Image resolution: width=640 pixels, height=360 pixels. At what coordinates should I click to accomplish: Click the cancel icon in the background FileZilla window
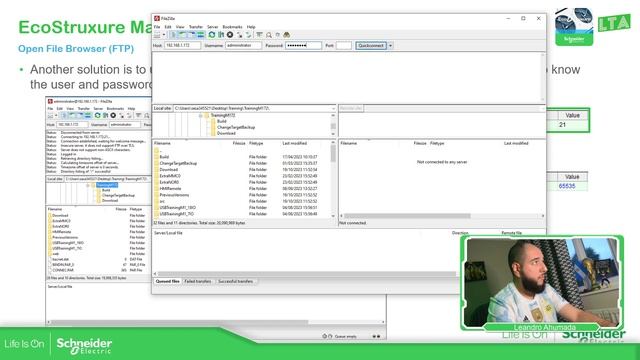point(113,116)
